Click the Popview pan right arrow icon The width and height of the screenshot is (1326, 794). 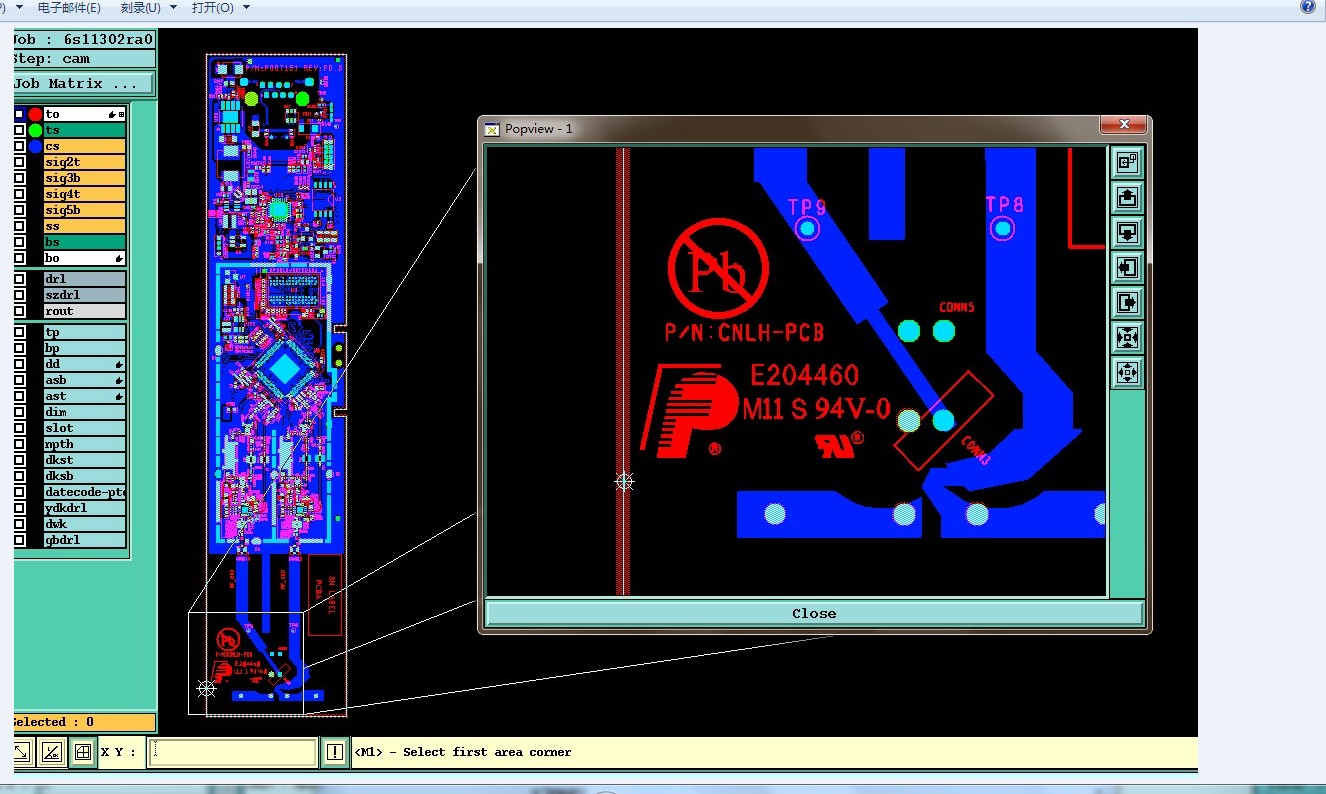point(1127,302)
